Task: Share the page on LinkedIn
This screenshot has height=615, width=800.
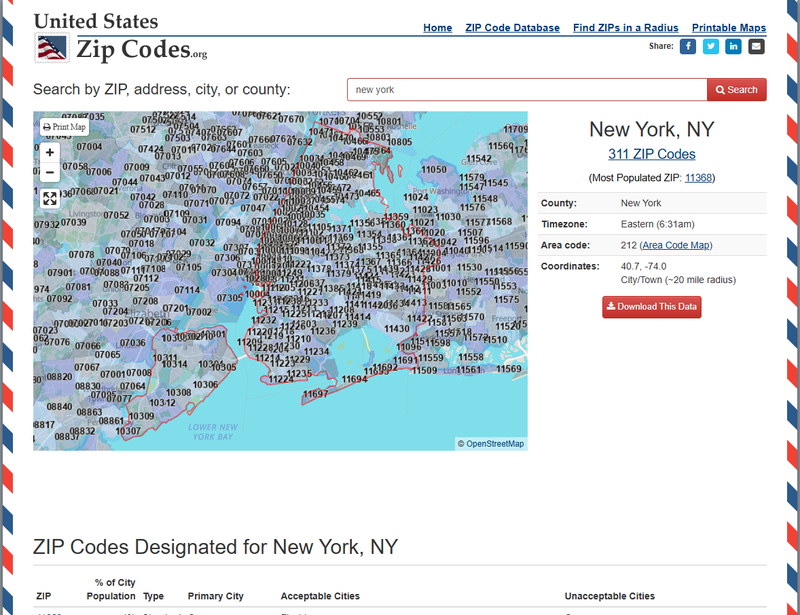Action: point(733,46)
